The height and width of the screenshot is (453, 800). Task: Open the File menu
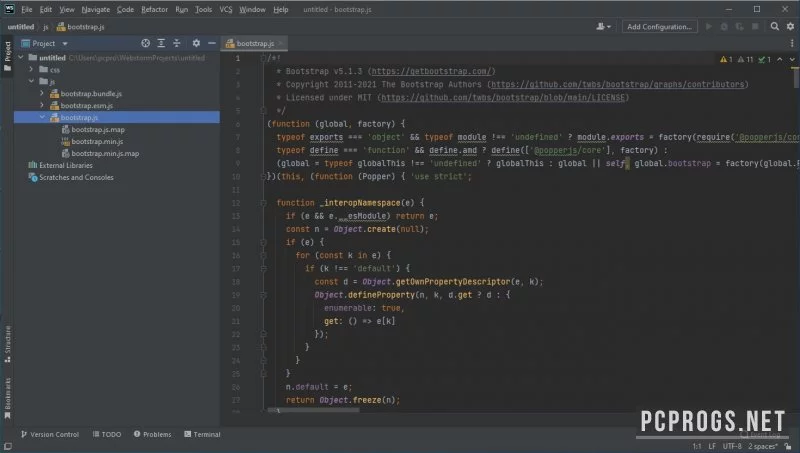coord(27,9)
